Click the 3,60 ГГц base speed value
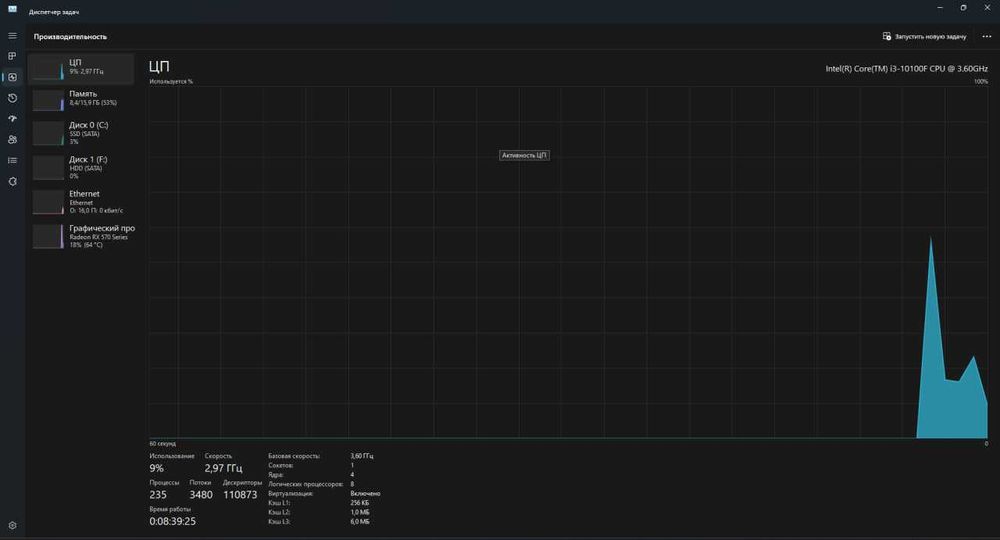The width and height of the screenshot is (1000, 540). pos(362,456)
